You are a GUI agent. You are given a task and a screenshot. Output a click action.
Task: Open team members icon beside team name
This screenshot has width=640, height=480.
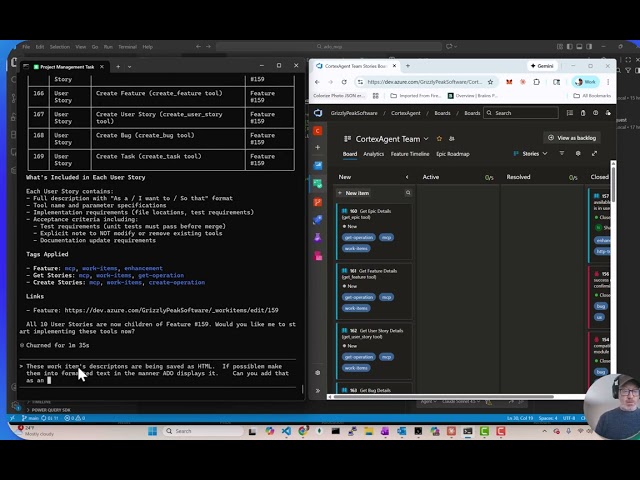click(x=452, y=139)
